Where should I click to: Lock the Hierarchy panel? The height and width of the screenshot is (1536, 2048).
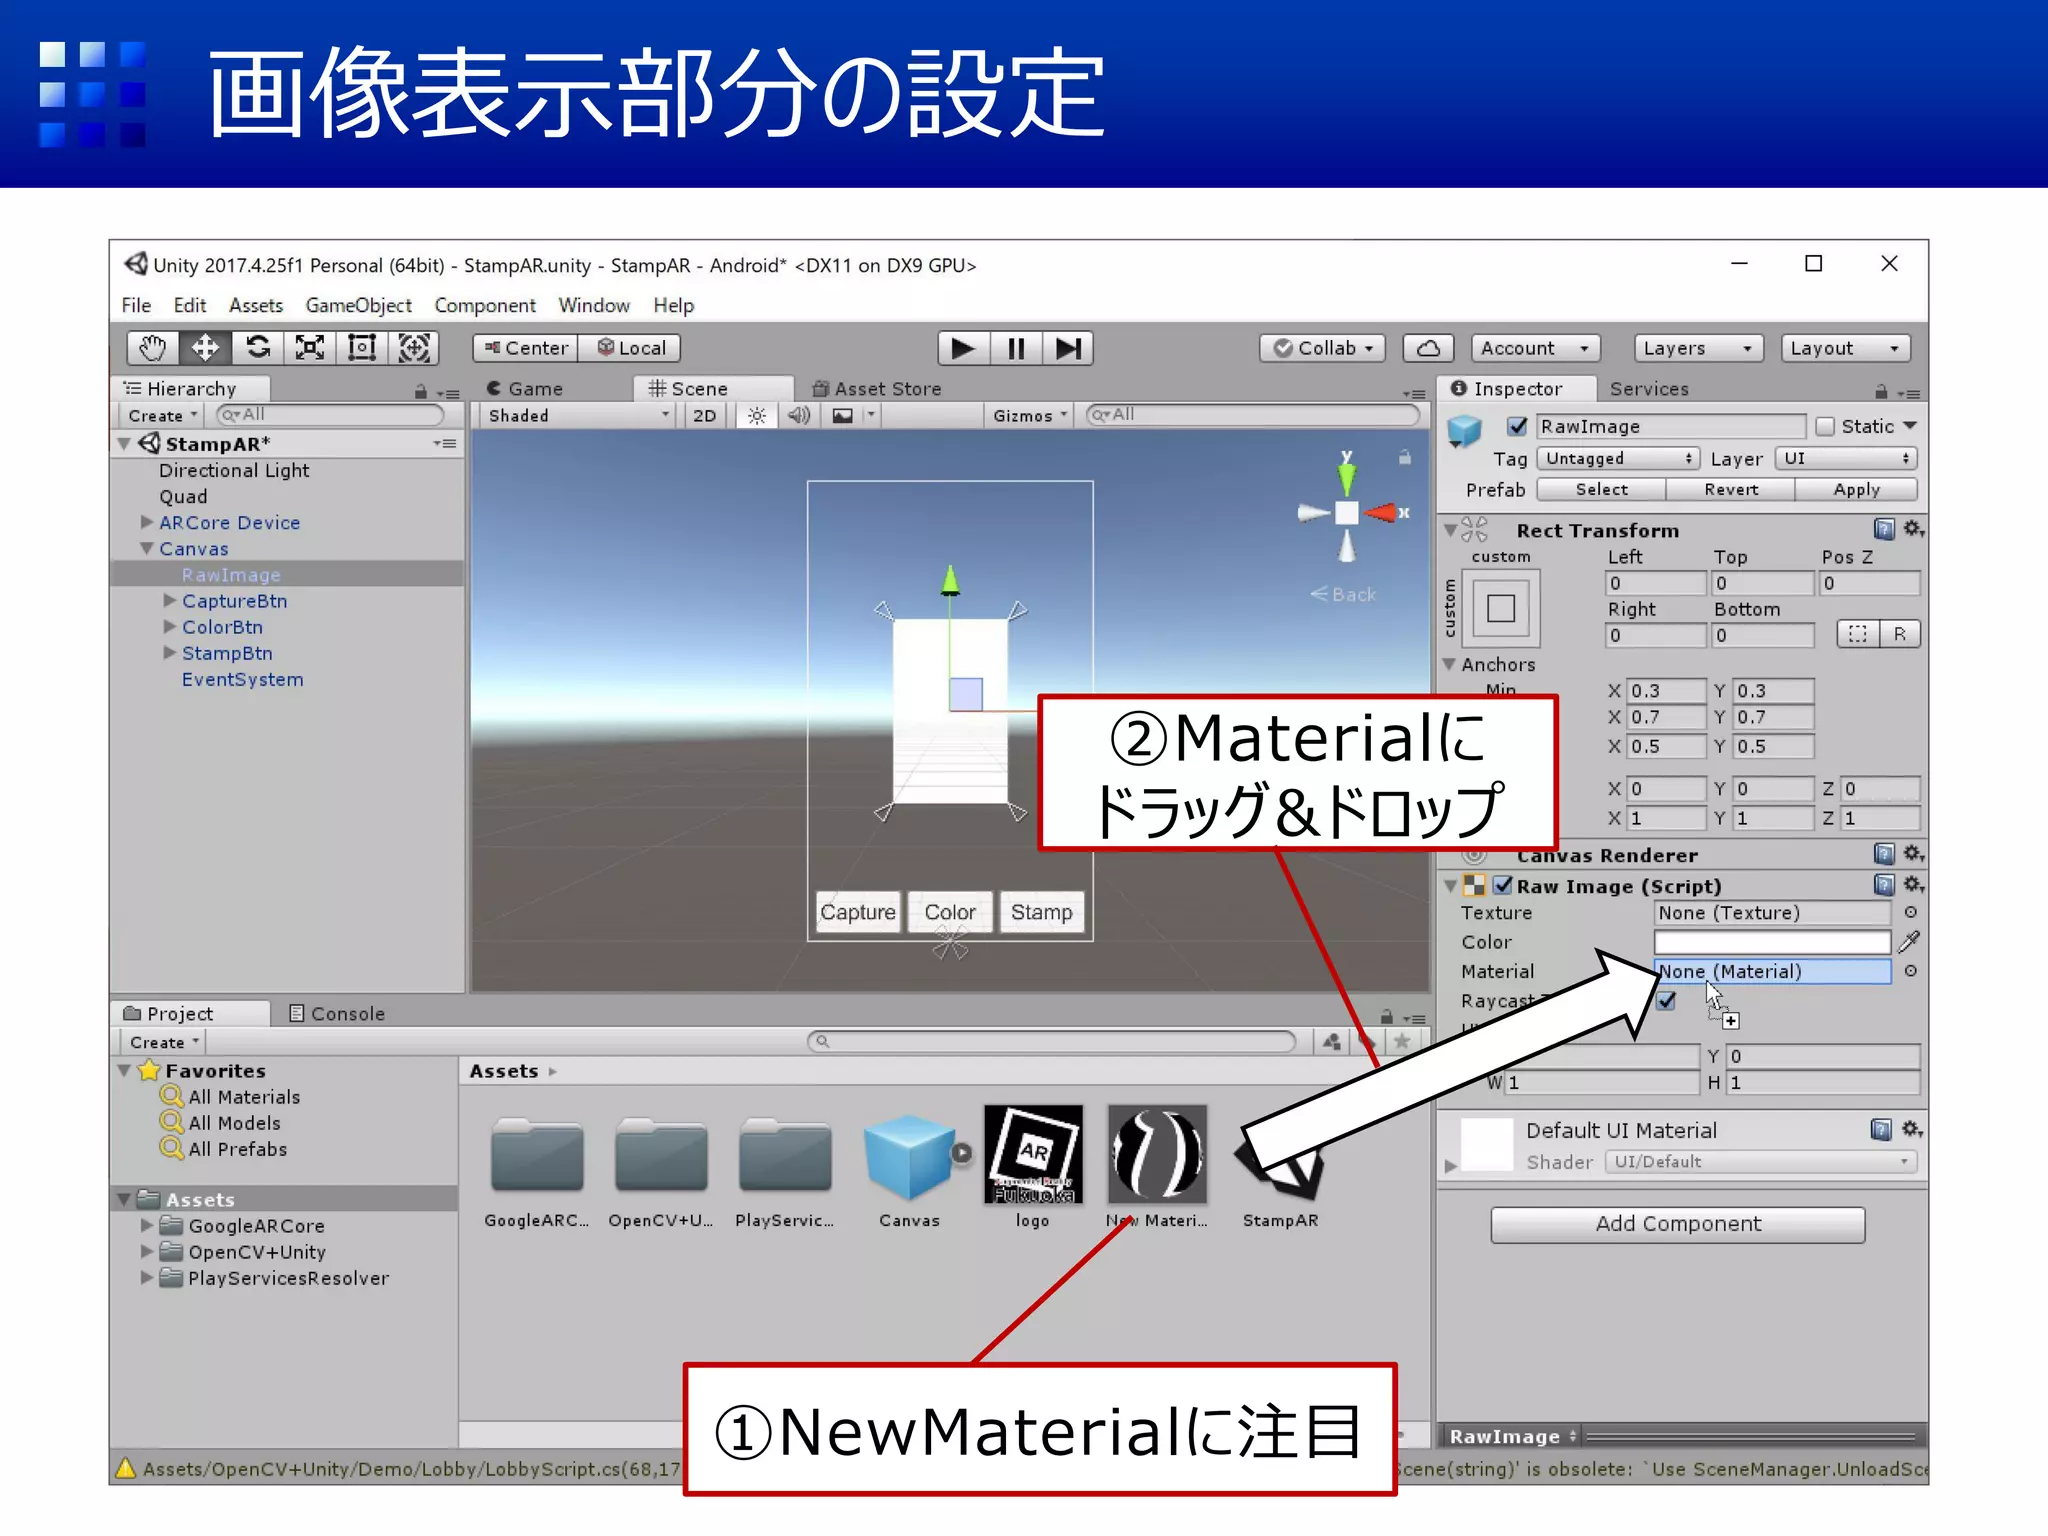[421, 391]
